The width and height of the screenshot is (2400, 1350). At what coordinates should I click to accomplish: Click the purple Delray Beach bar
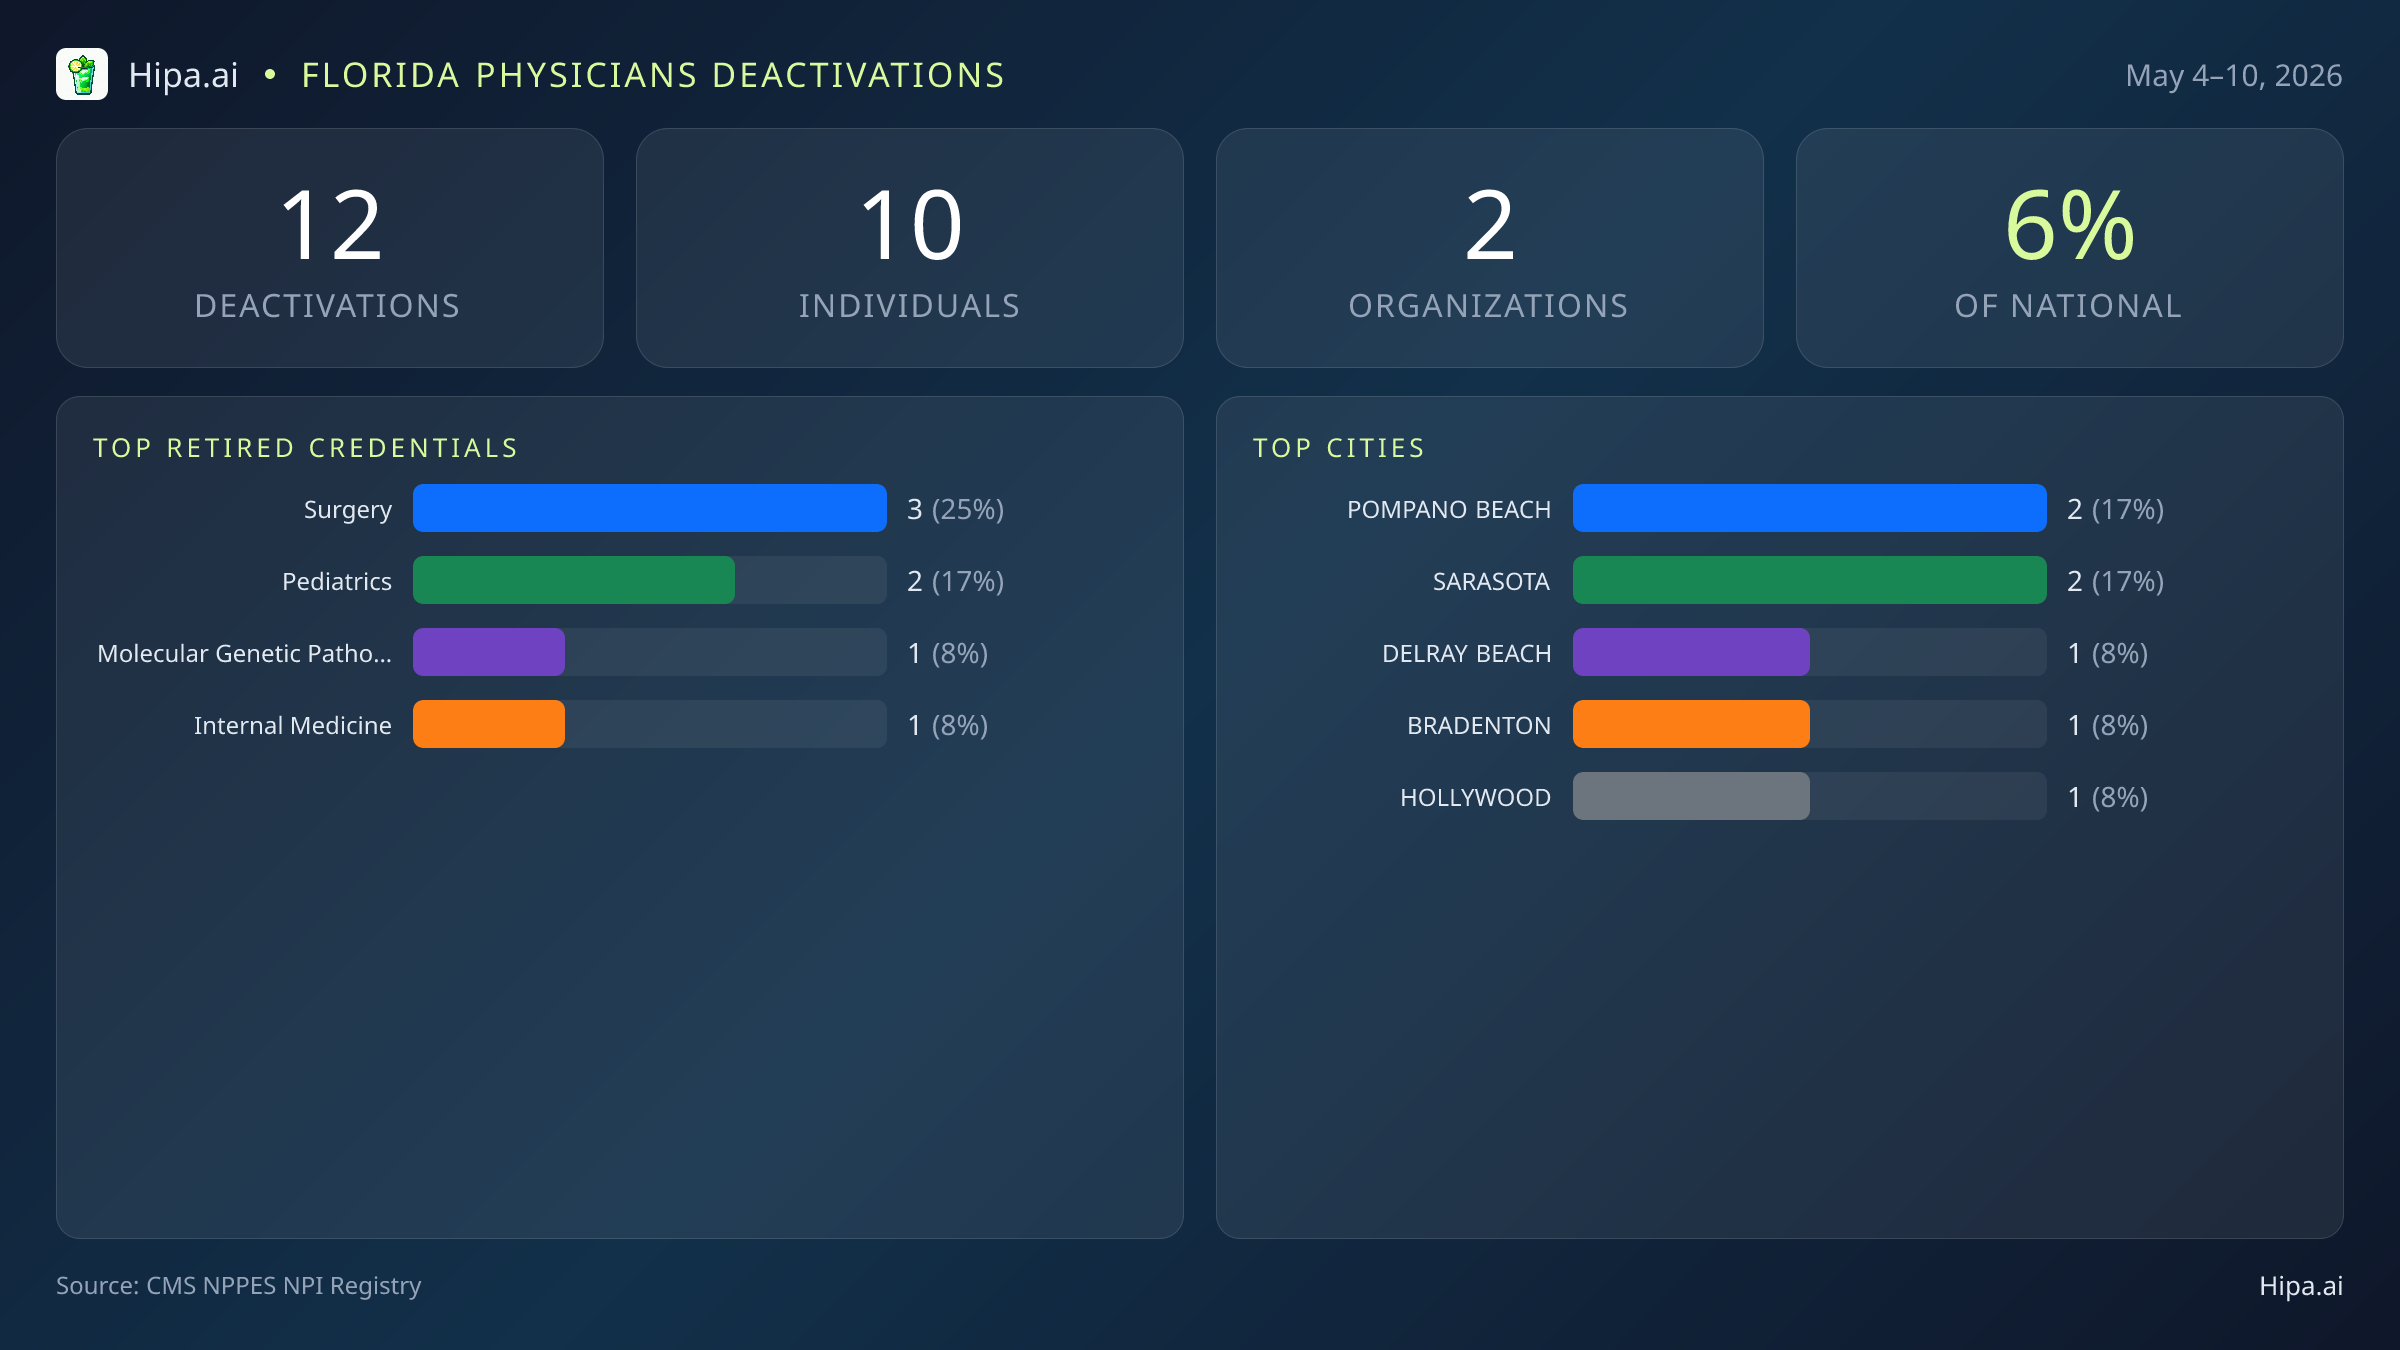tap(1691, 652)
